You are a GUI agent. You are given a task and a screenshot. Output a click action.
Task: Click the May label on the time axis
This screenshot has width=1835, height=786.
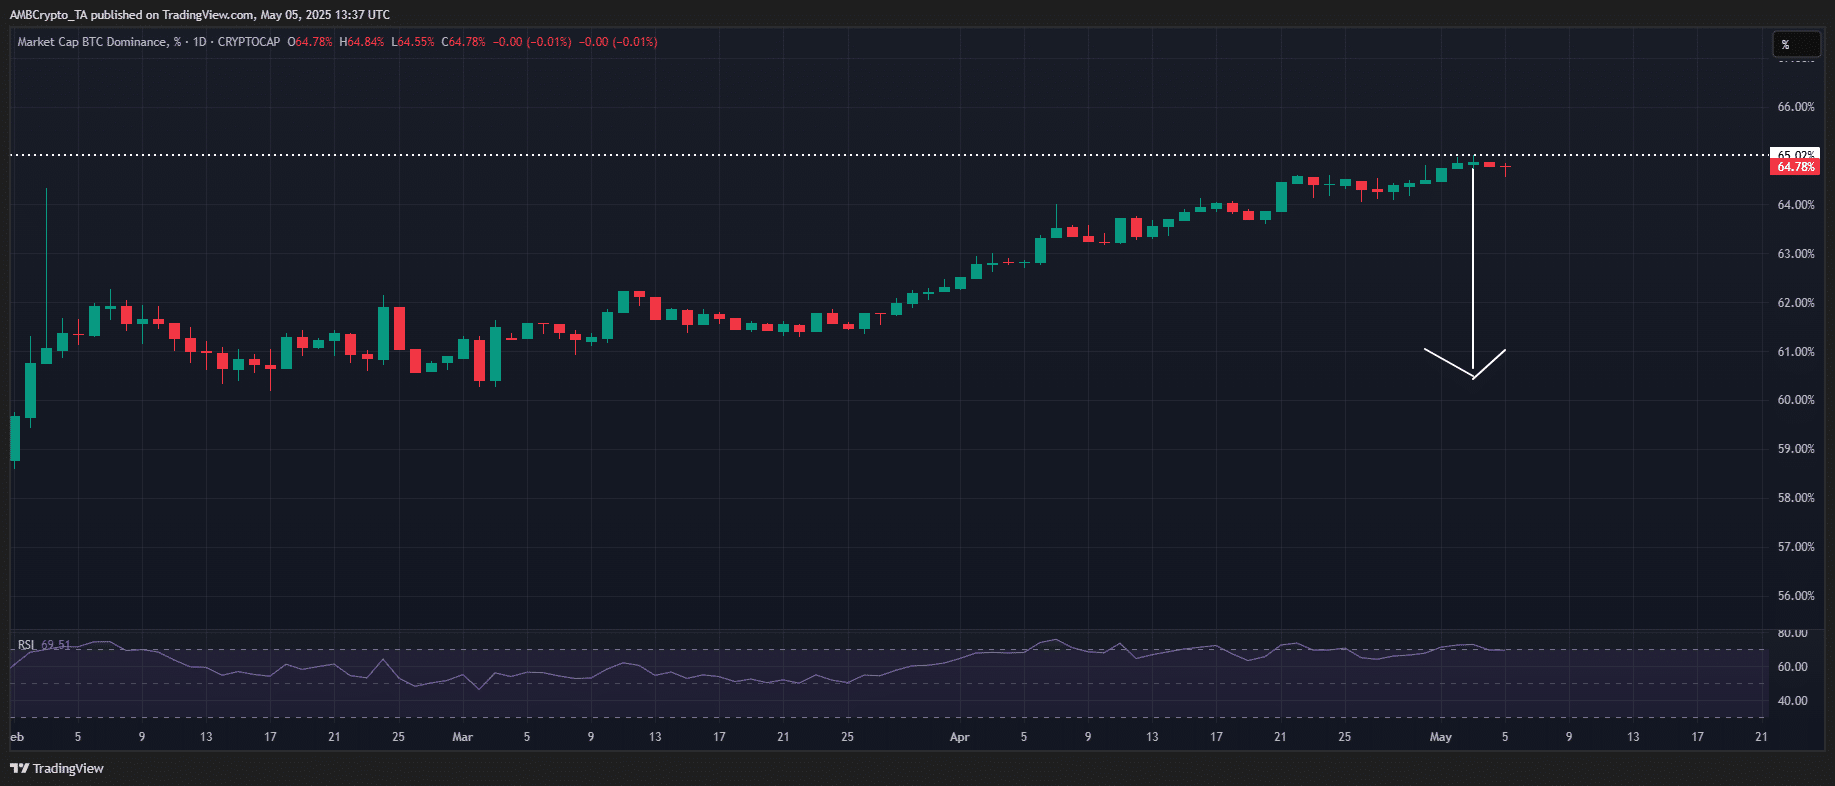[1440, 737]
